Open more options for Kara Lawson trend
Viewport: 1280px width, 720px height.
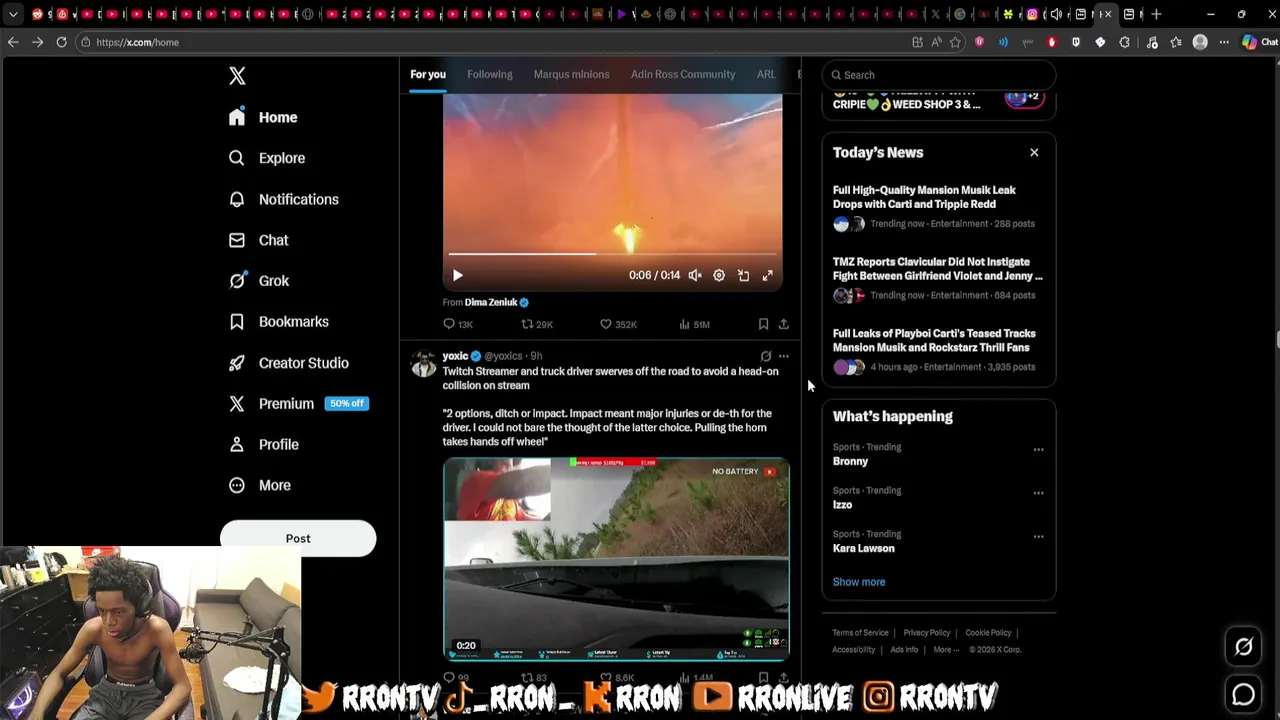1038,537
